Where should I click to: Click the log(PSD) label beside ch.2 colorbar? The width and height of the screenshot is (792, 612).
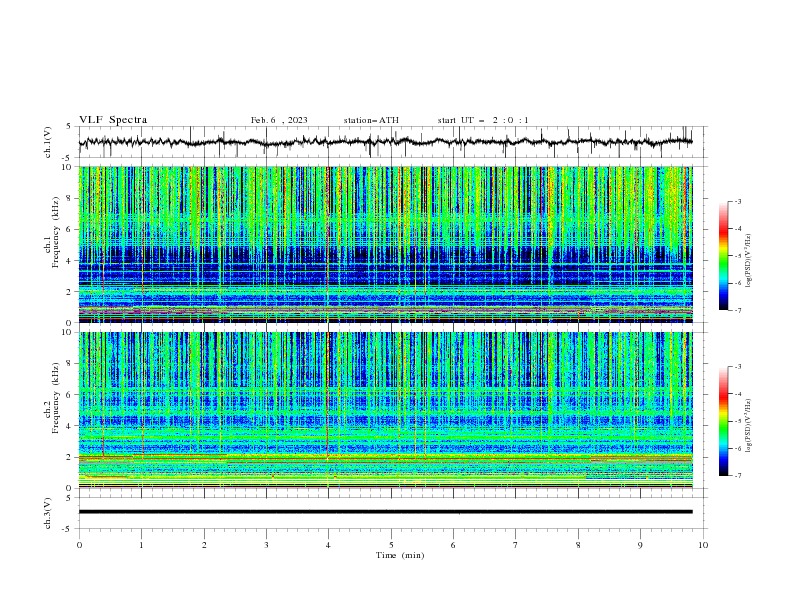click(749, 426)
